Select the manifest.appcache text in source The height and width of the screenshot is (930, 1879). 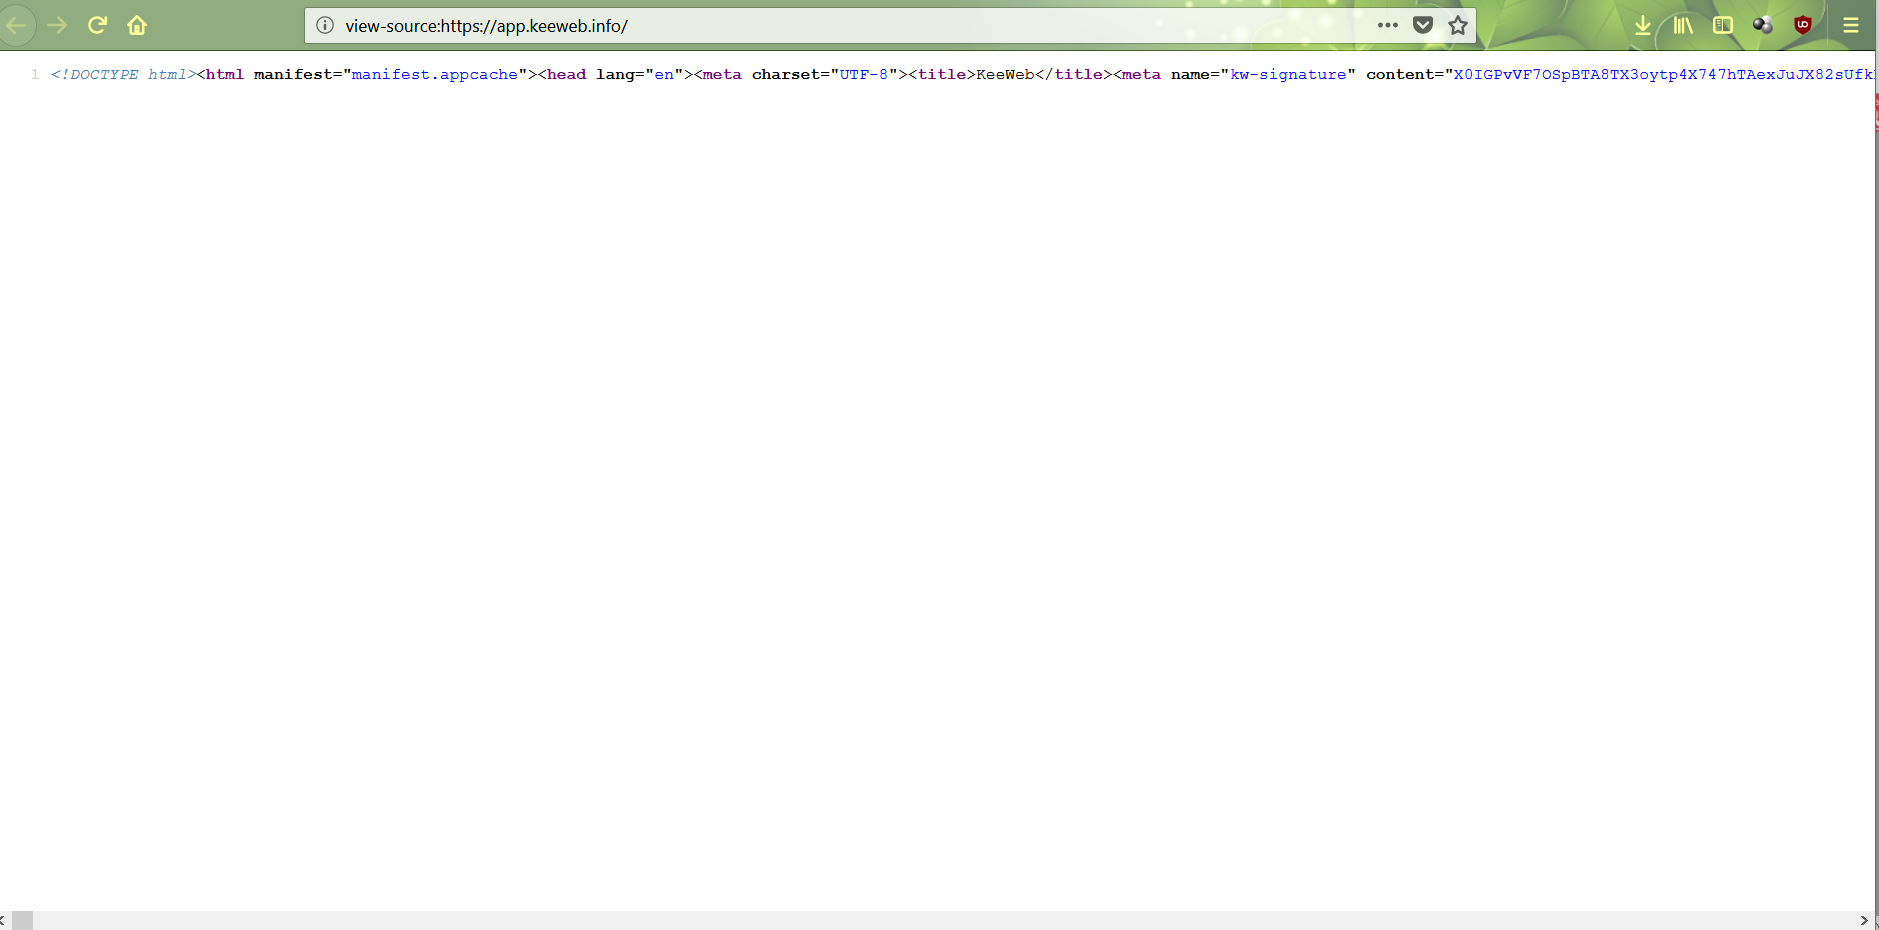pos(434,74)
